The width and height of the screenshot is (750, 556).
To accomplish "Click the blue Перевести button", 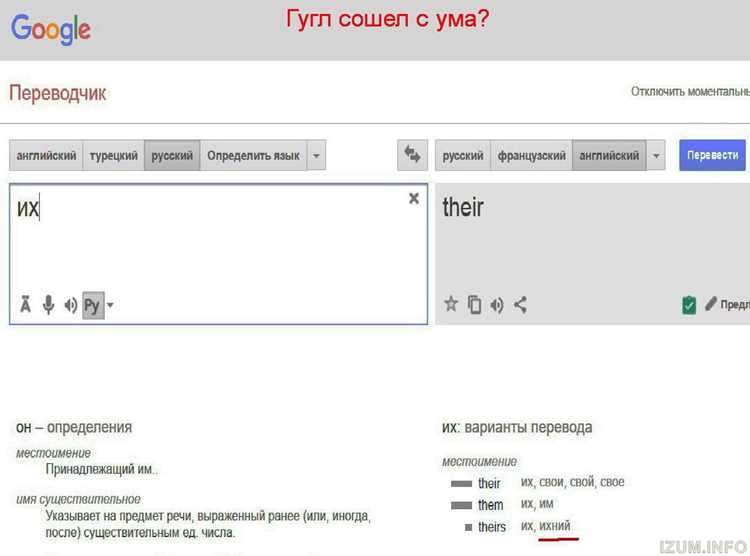I will coord(712,155).
